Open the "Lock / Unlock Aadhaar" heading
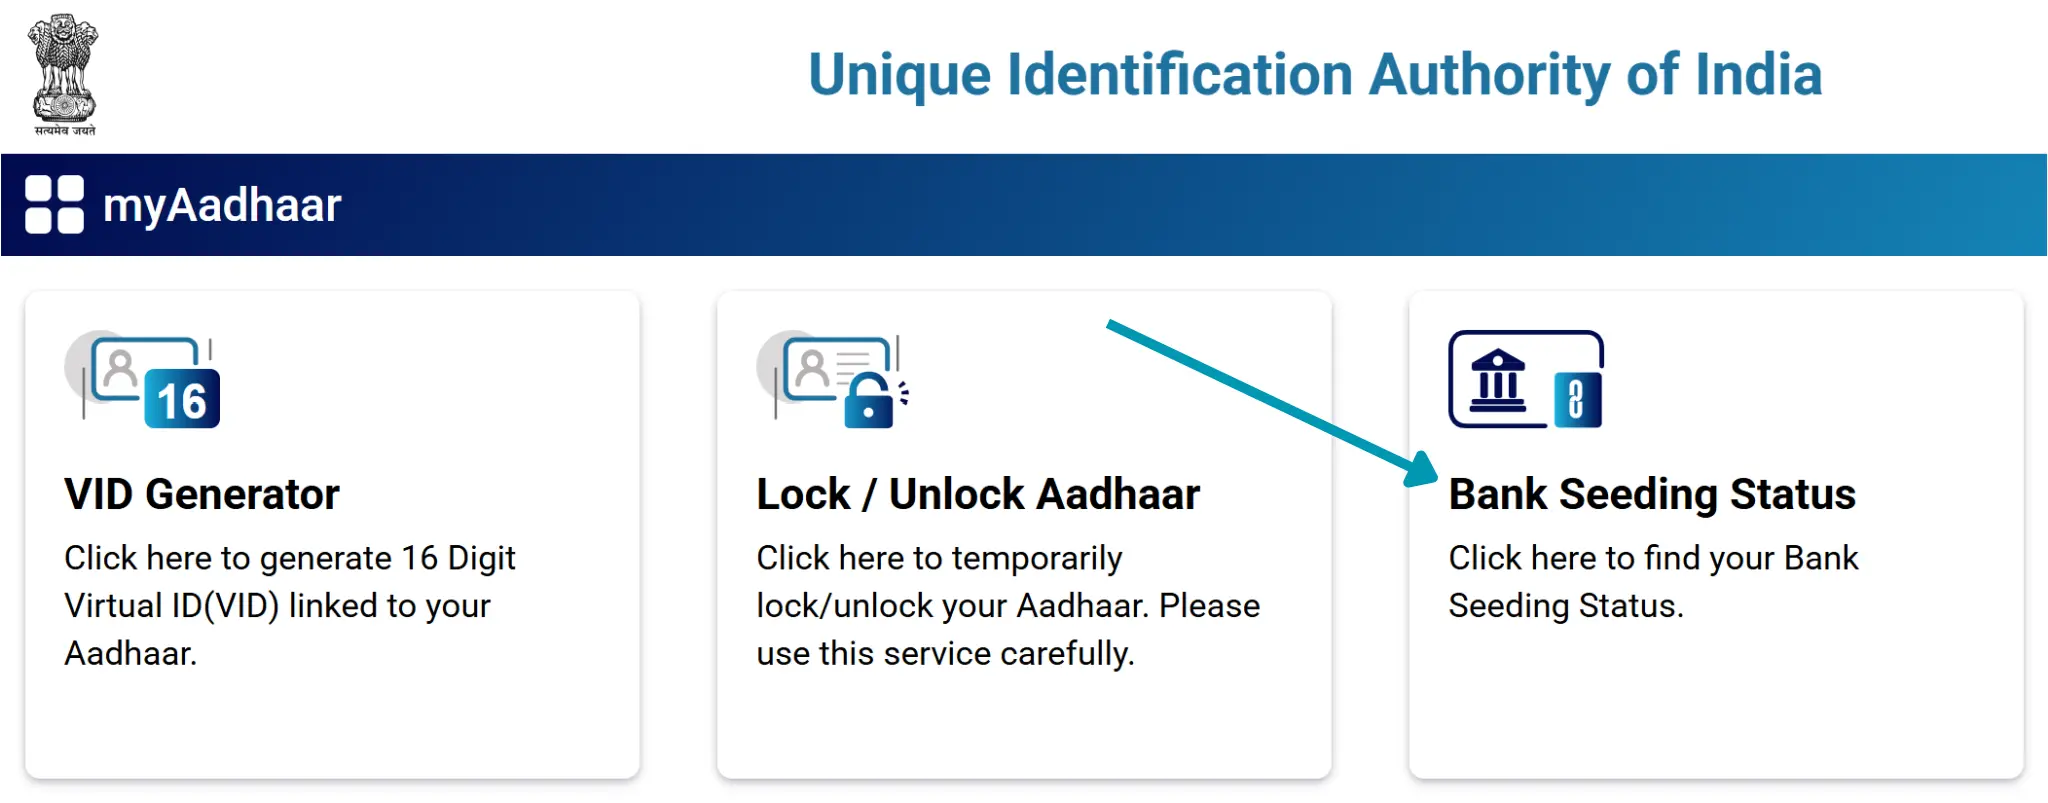 977,495
